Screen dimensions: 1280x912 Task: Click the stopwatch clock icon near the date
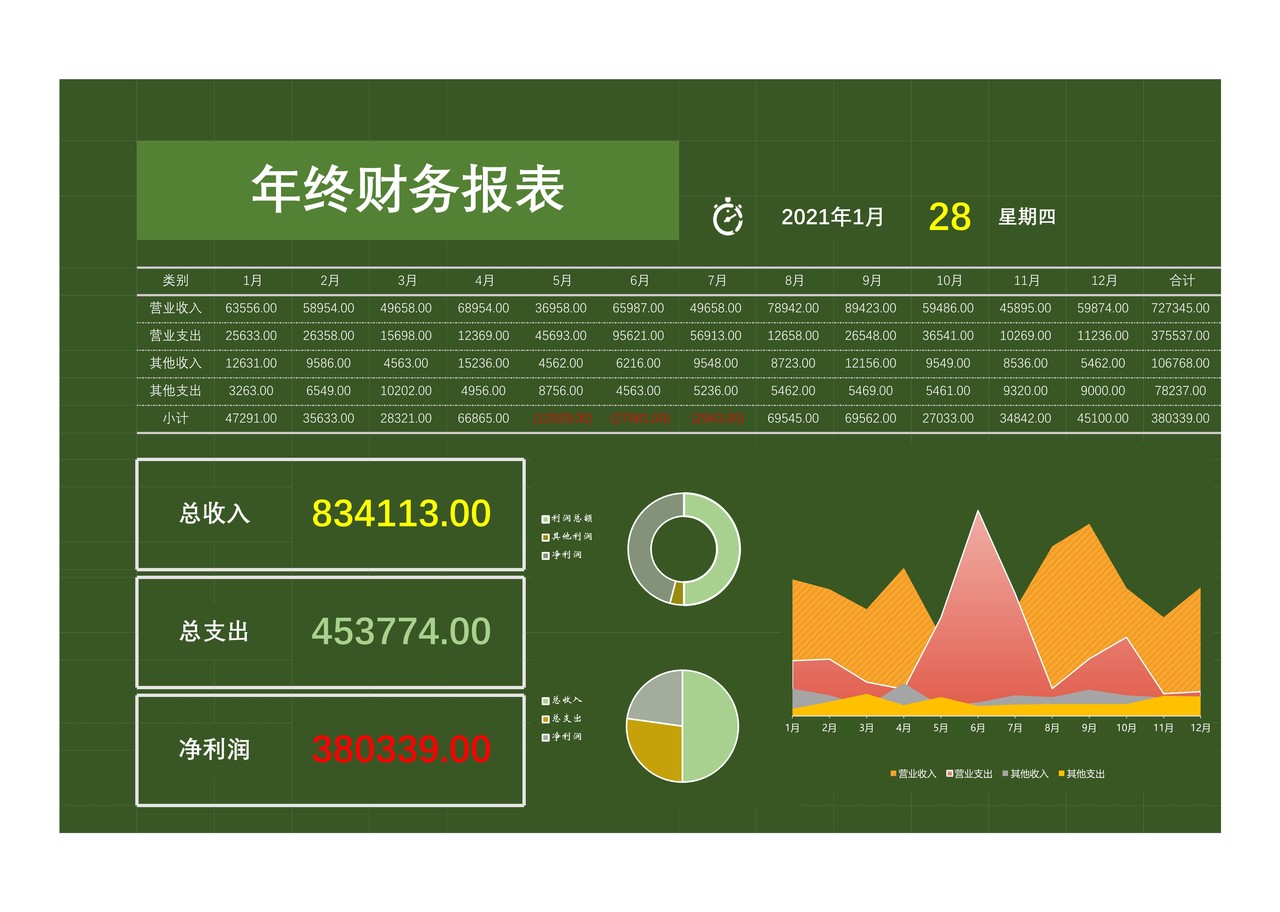point(729,216)
